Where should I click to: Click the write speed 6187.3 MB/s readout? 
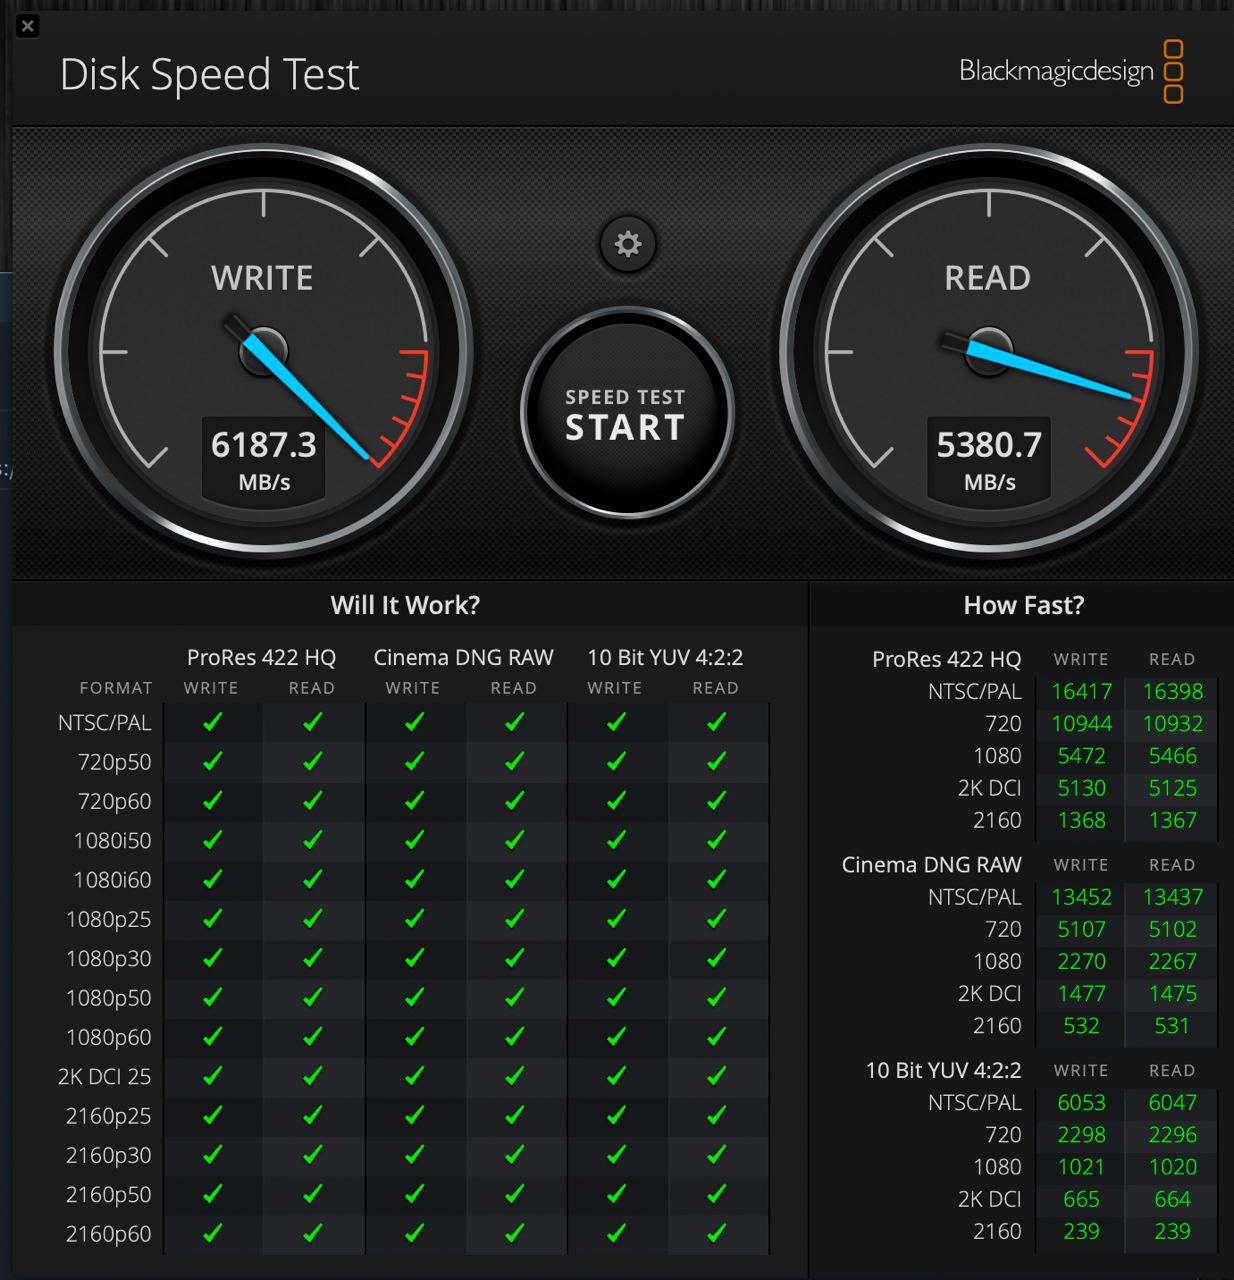(264, 459)
